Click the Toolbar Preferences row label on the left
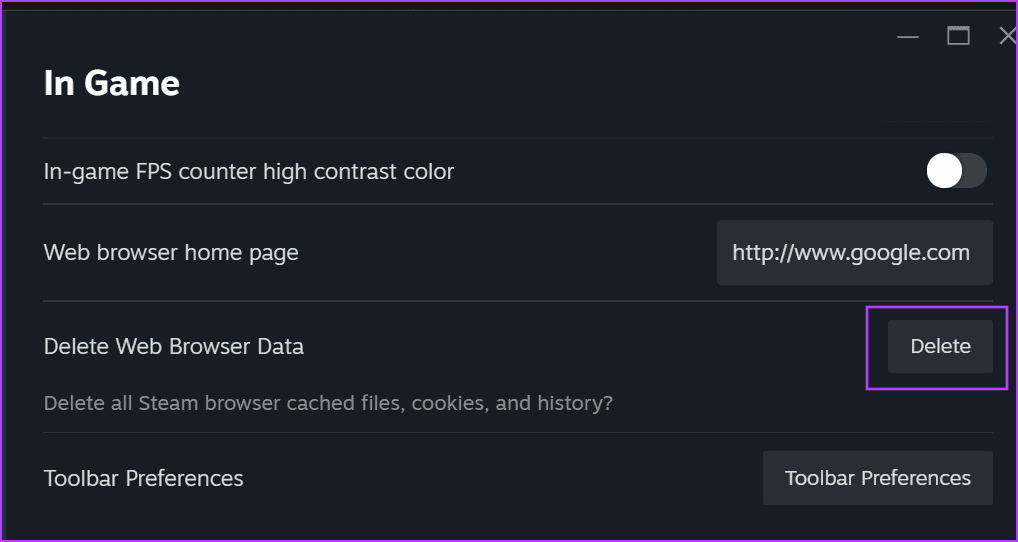1018x542 pixels. [143, 478]
